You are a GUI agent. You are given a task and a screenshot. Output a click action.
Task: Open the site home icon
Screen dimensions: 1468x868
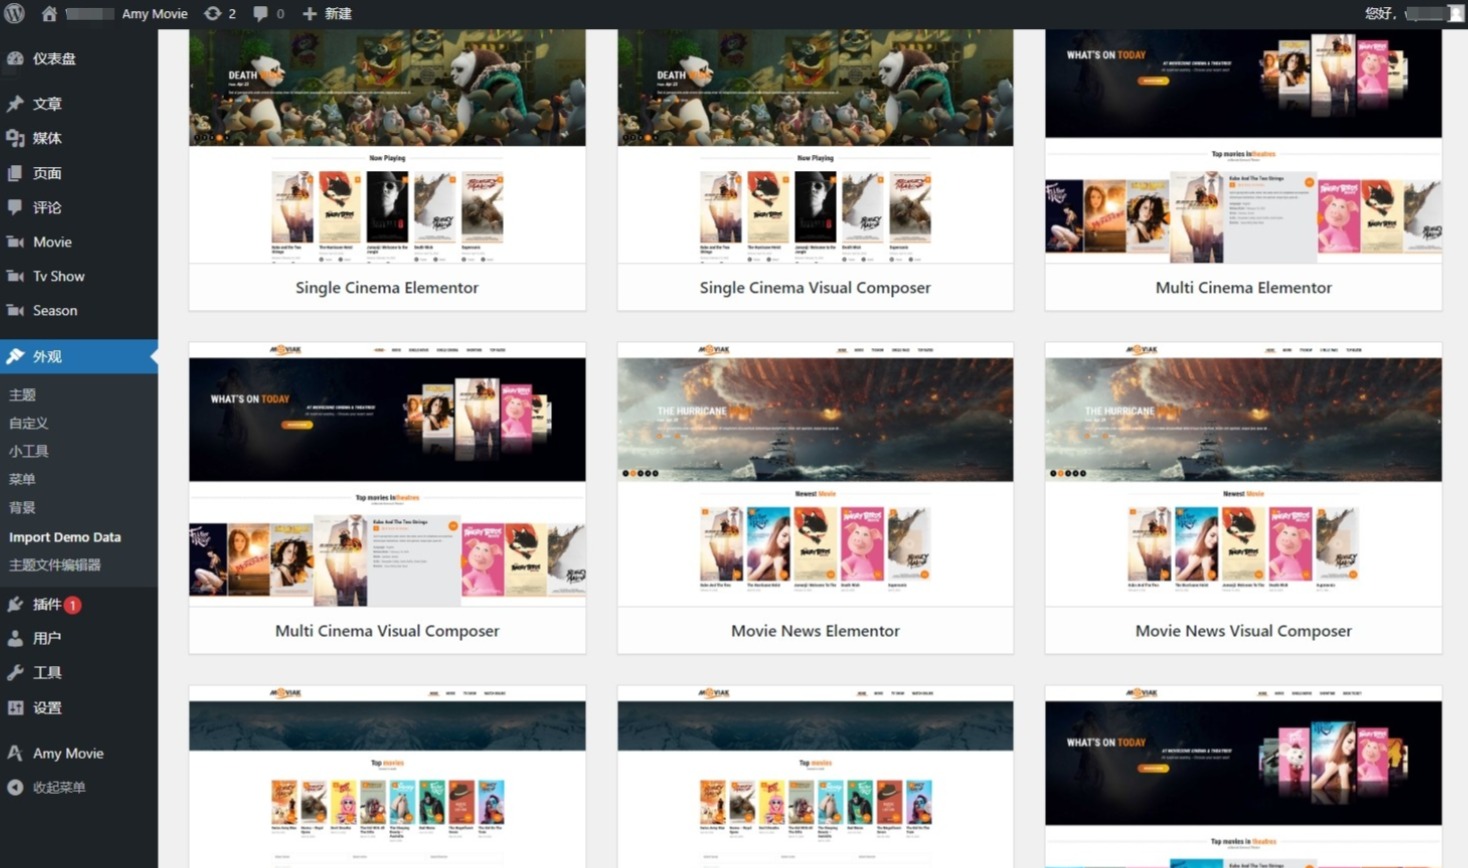click(49, 14)
